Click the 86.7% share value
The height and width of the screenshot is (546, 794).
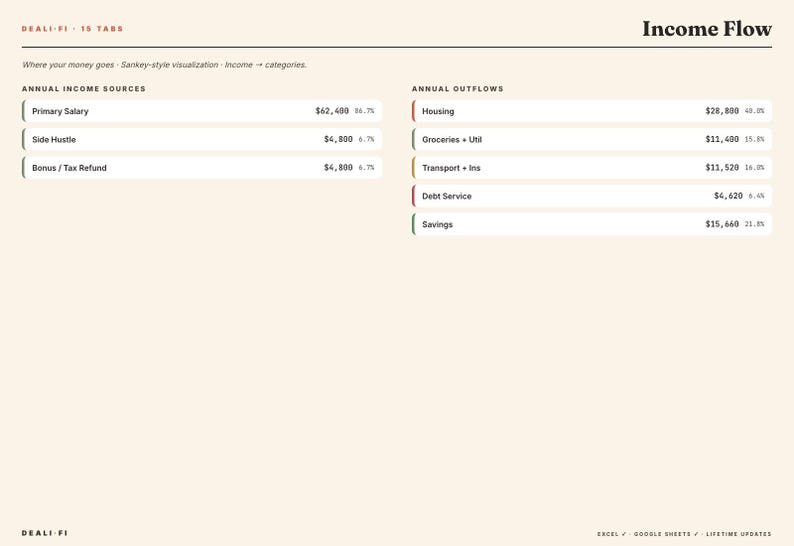[x=364, y=111]
